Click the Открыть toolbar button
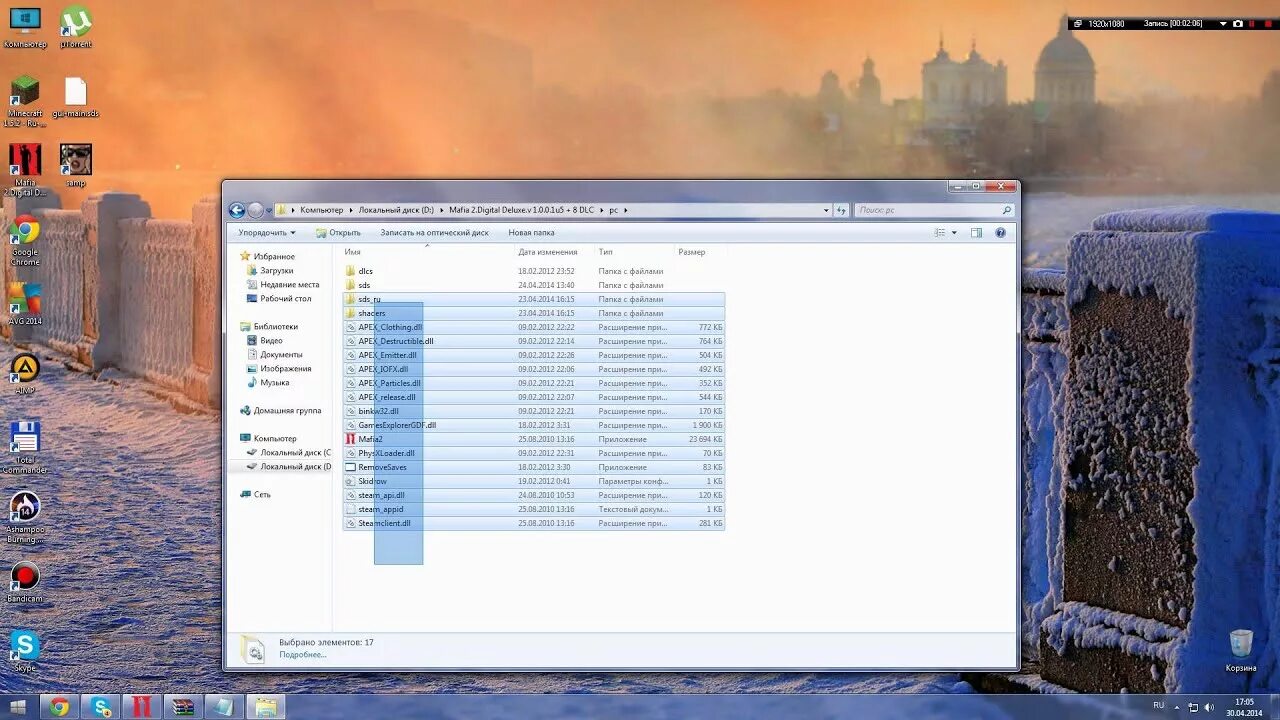Viewport: 1280px width, 720px height. (339, 232)
